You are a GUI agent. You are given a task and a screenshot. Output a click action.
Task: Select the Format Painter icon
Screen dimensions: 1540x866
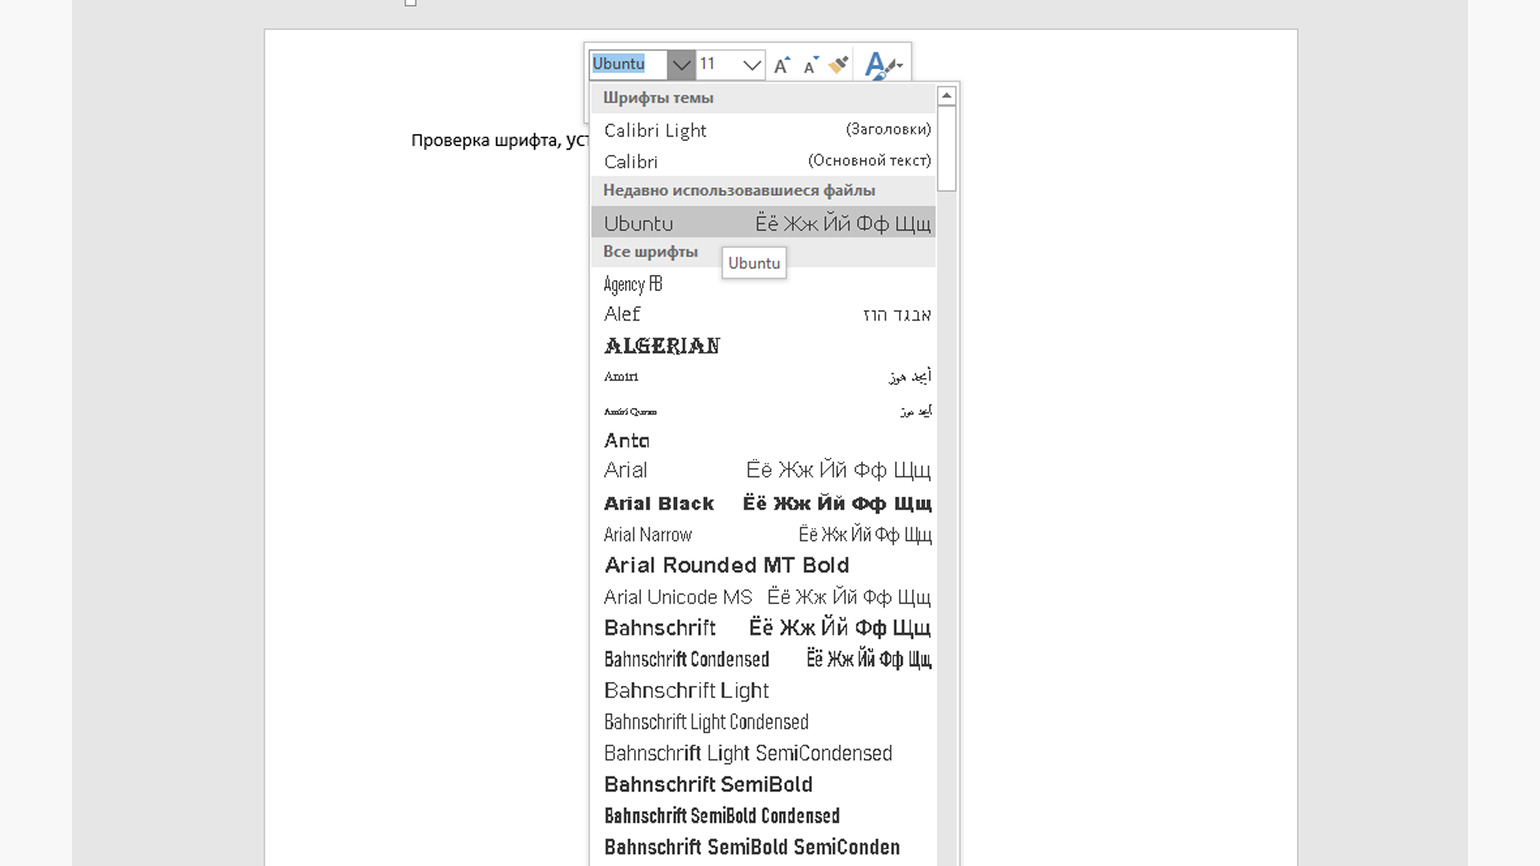tap(837, 64)
